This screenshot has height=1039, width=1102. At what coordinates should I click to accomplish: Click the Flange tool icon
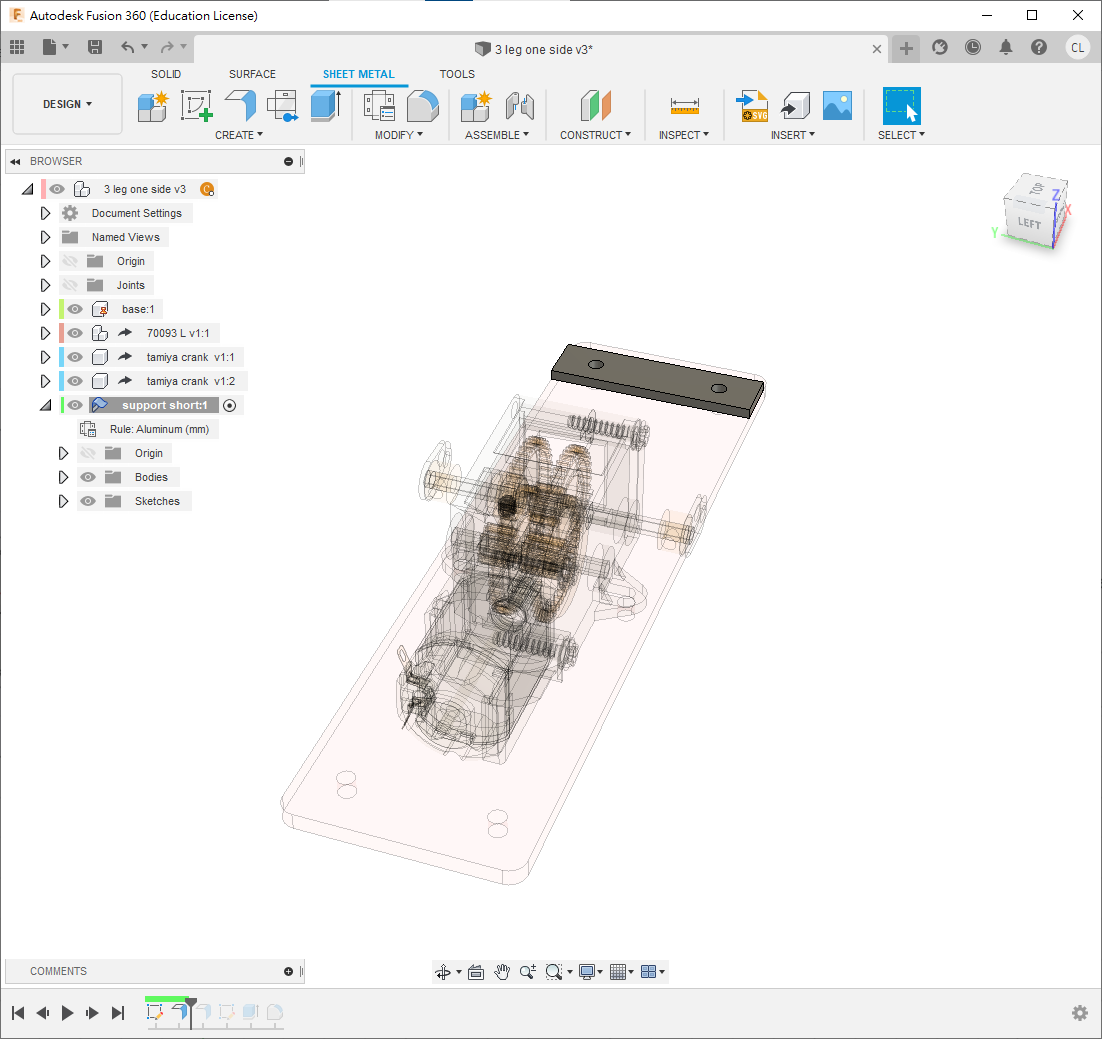[x=240, y=105]
